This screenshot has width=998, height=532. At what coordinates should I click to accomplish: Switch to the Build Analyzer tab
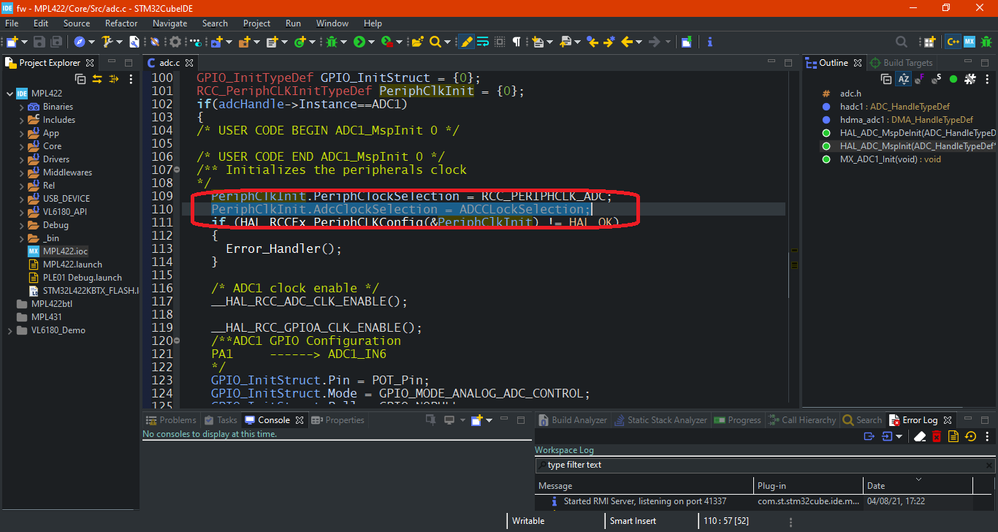(x=572, y=420)
